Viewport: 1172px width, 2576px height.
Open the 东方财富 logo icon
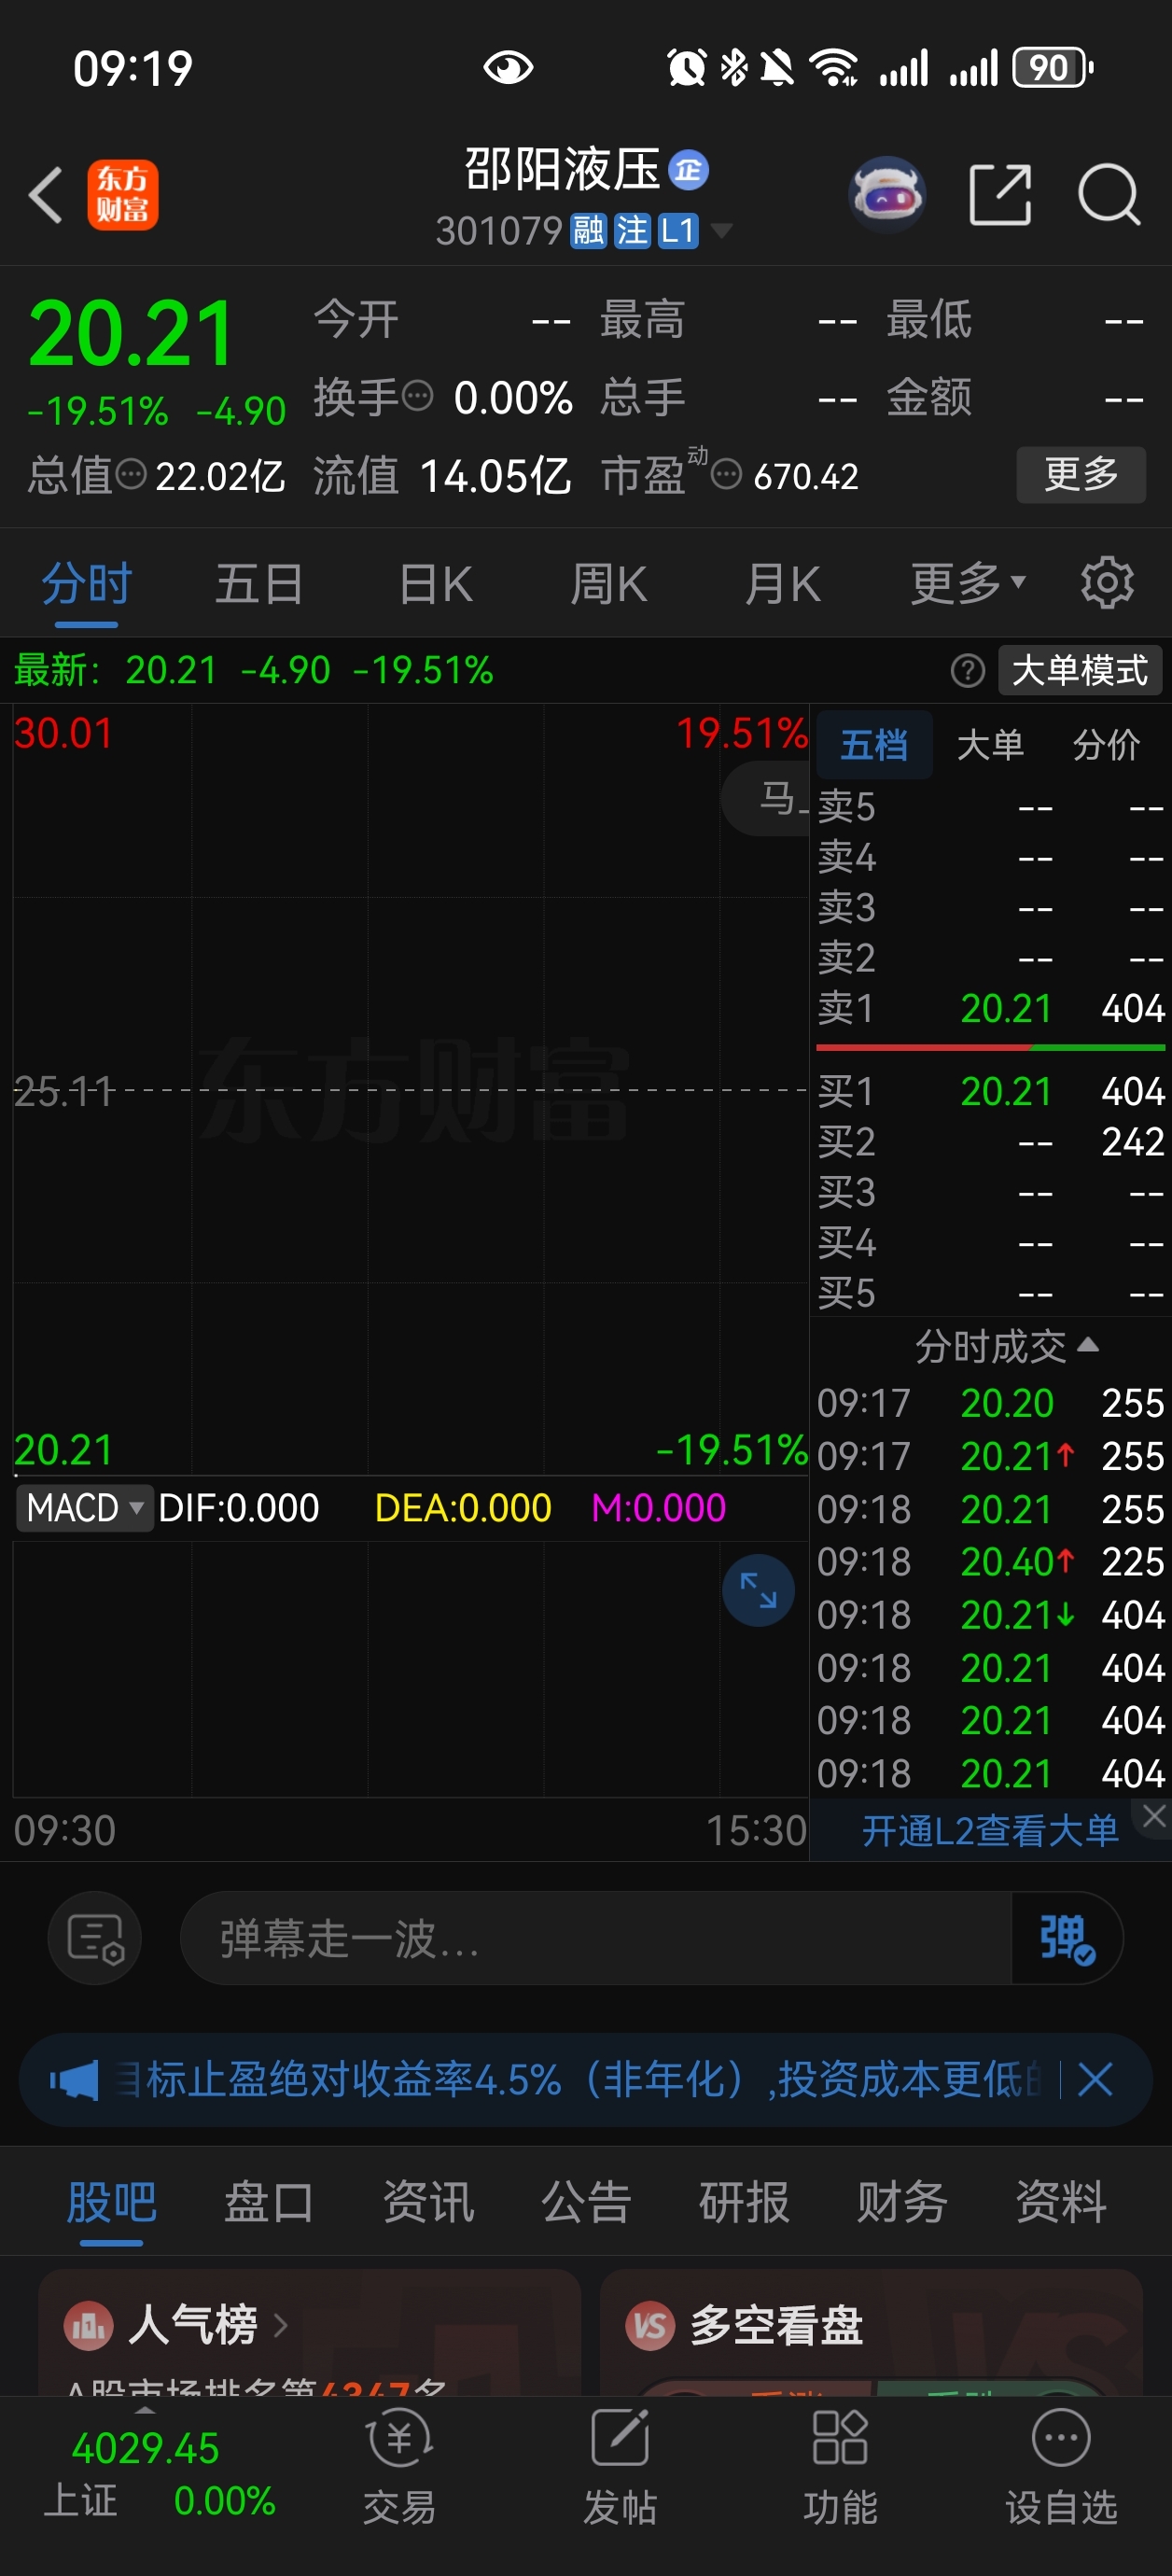[x=122, y=195]
